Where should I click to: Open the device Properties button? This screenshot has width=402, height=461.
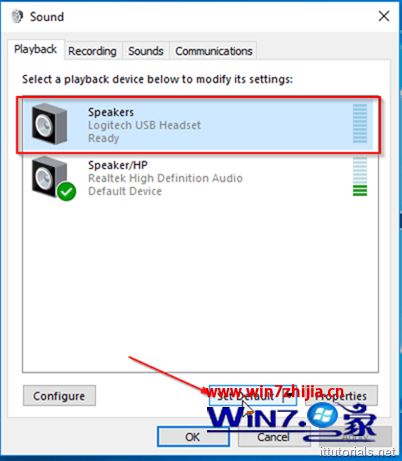pos(341,396)
